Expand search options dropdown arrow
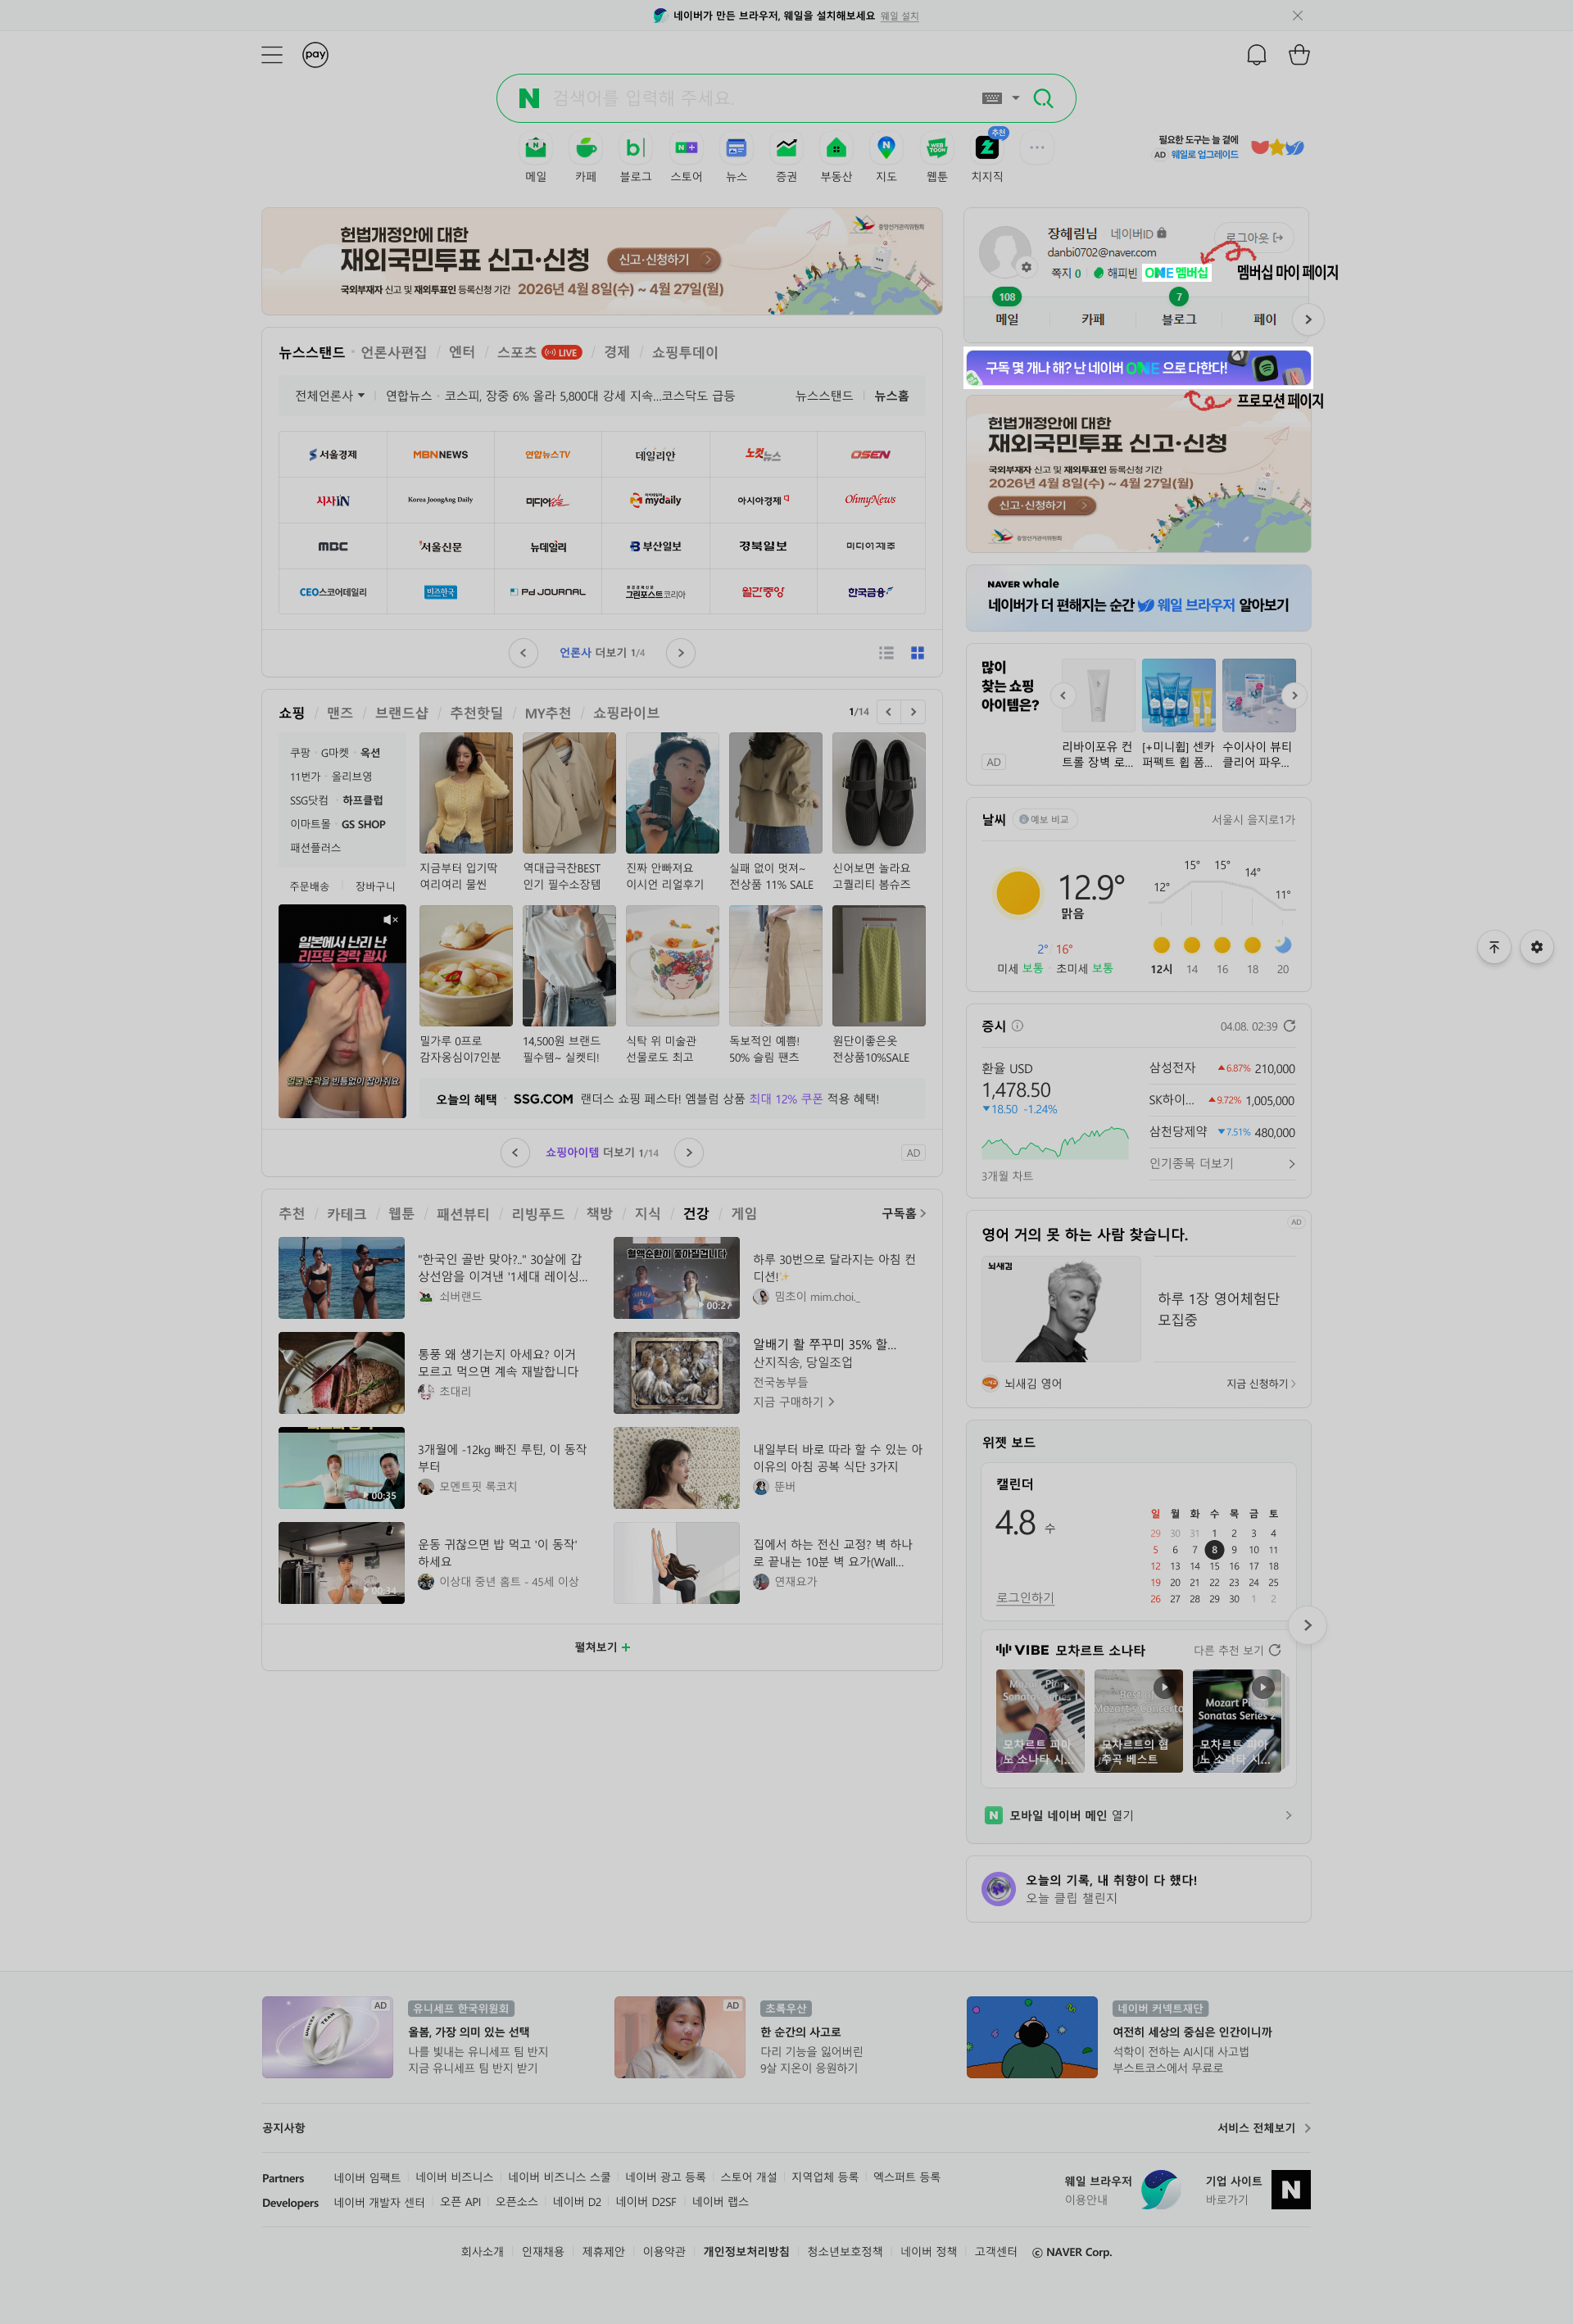Image resolution: width=1573 pixels, height=2324 pixels. click(x=1016, y=98)
